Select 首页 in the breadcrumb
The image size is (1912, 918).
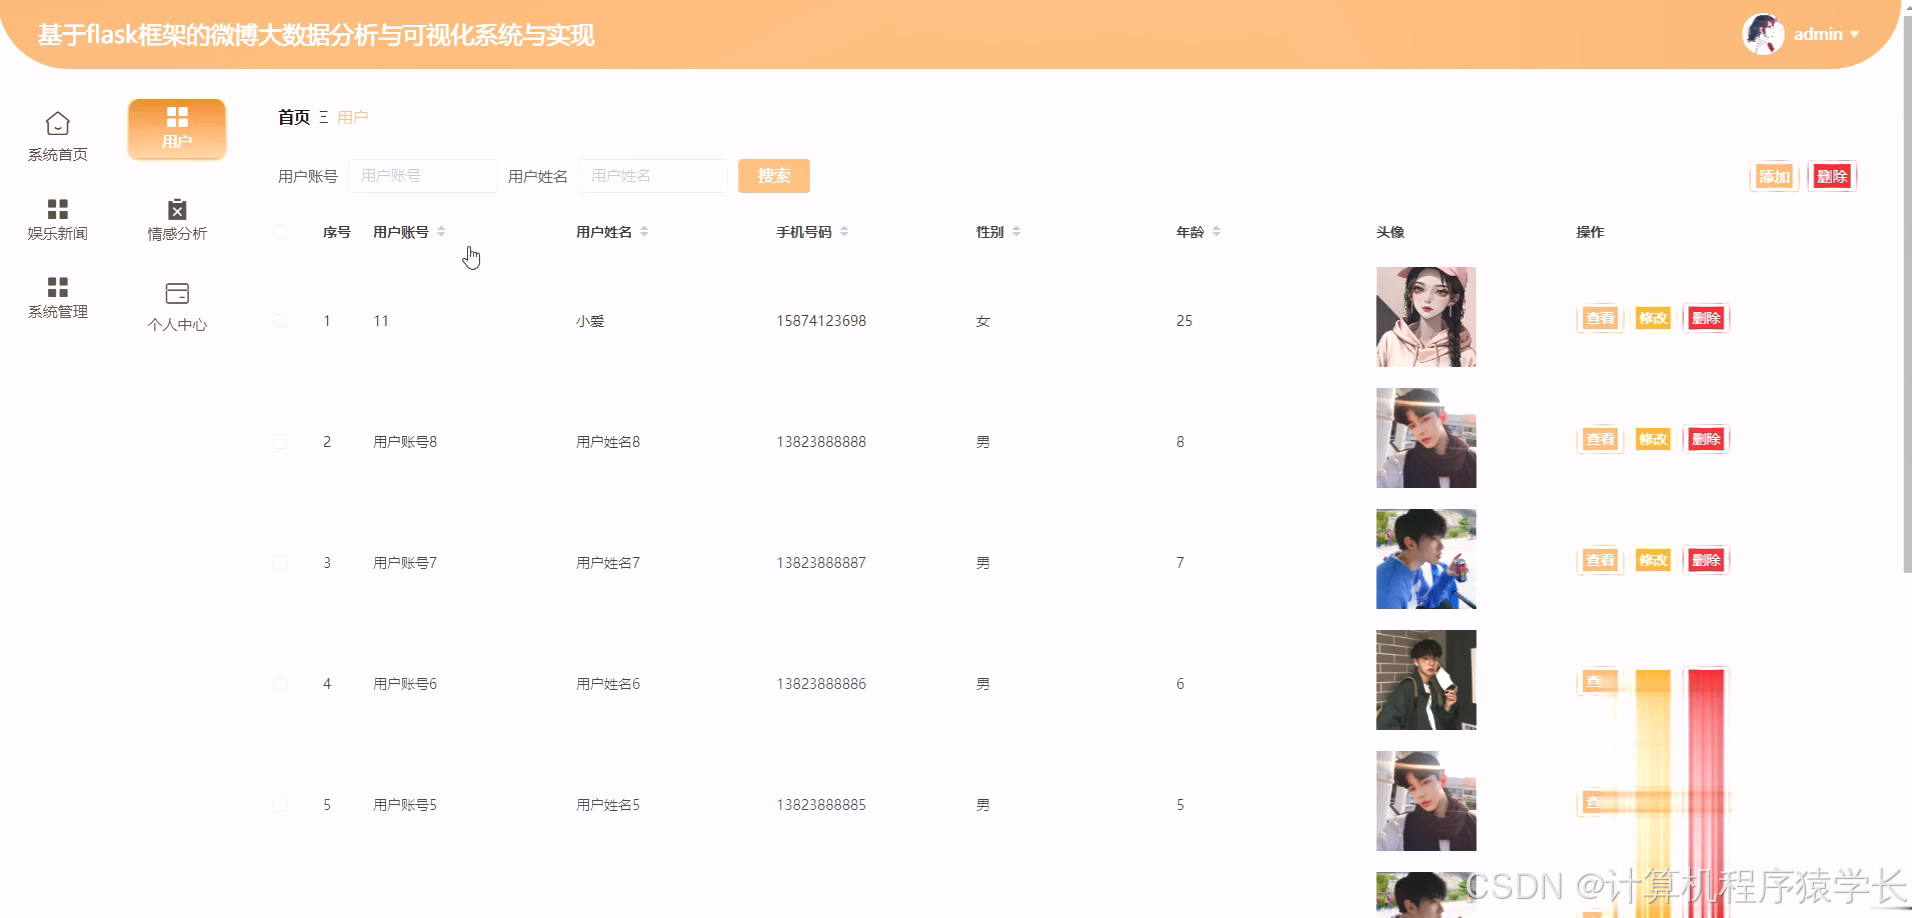point(292,117)
